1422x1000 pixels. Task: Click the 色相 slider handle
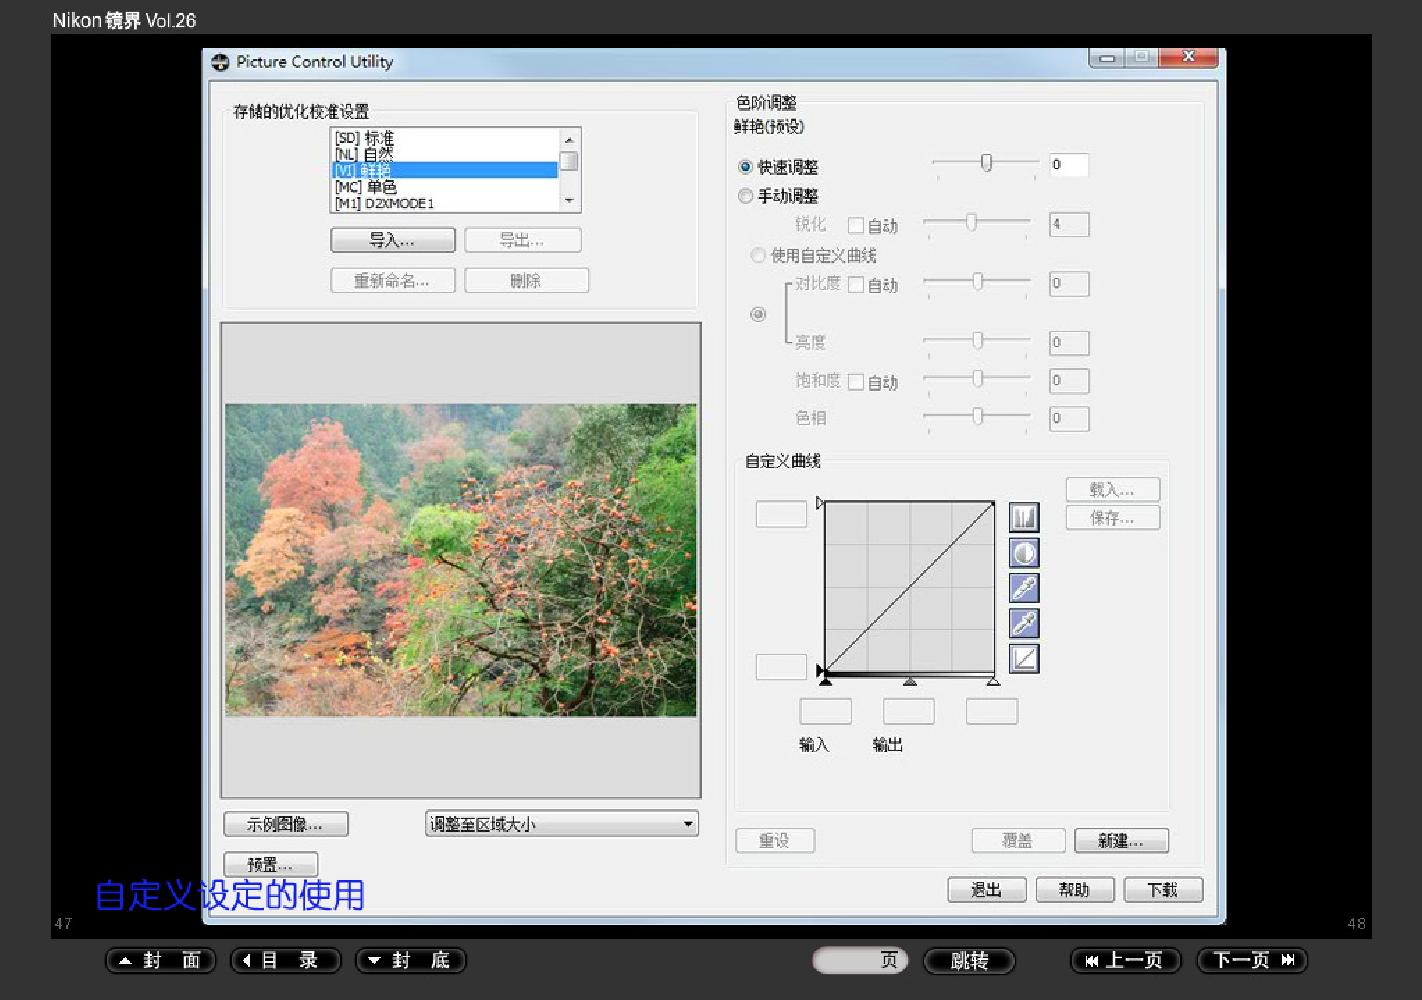tap(978, 416)
